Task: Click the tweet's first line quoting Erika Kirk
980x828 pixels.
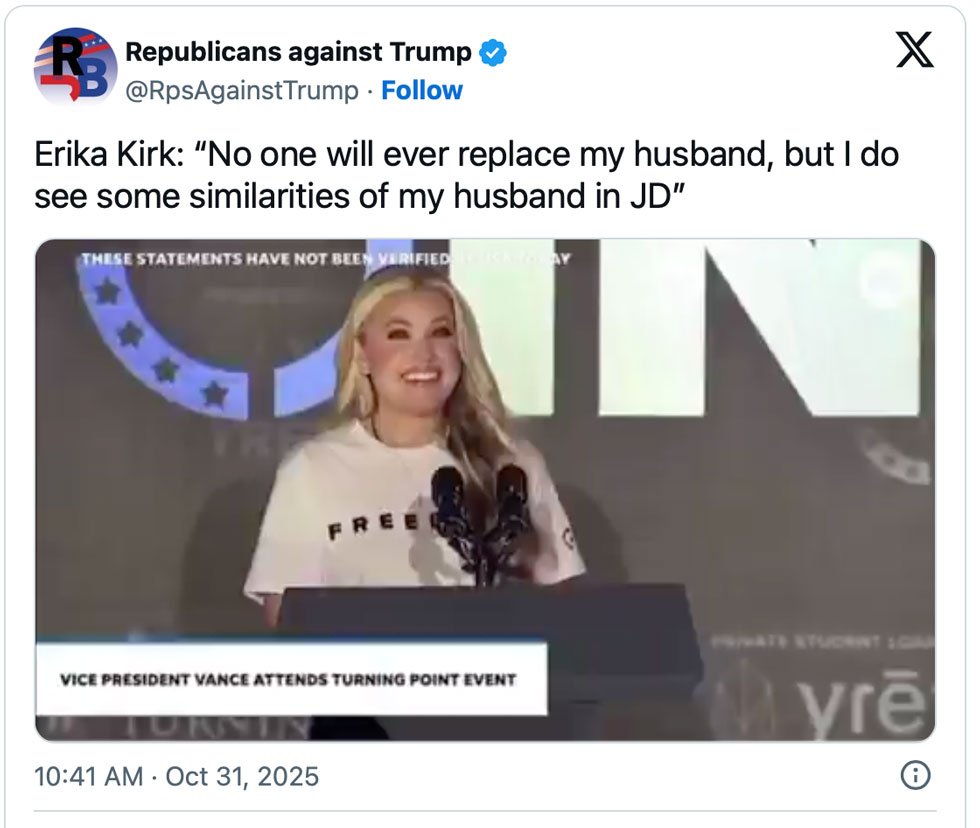Action: (x=466, y=155)
